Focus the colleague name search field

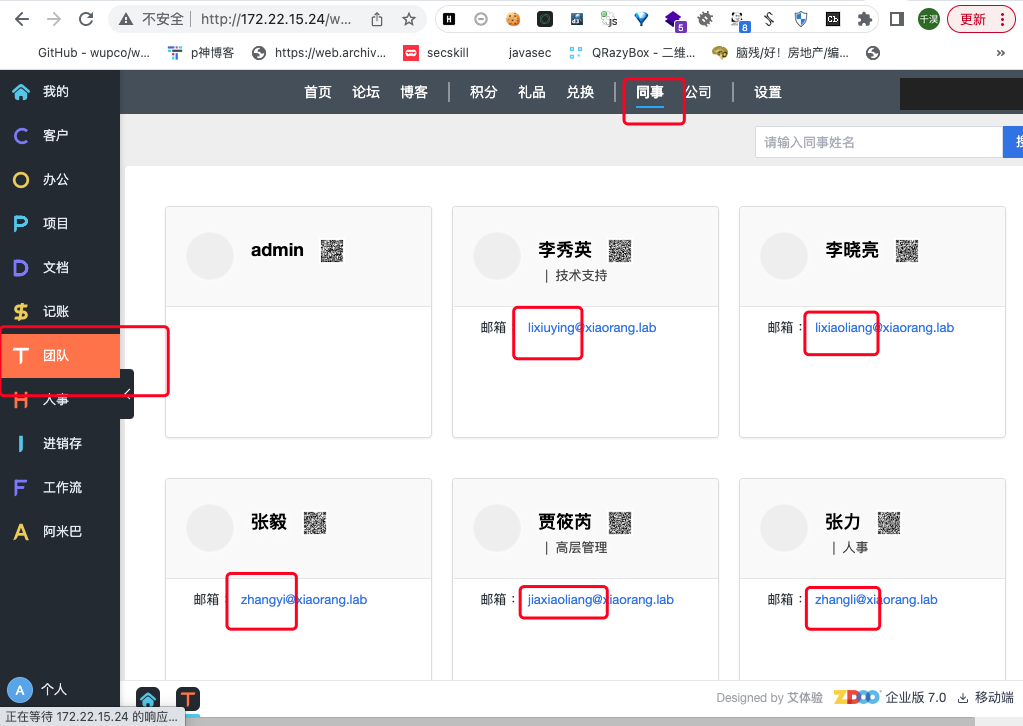(879, 142)
